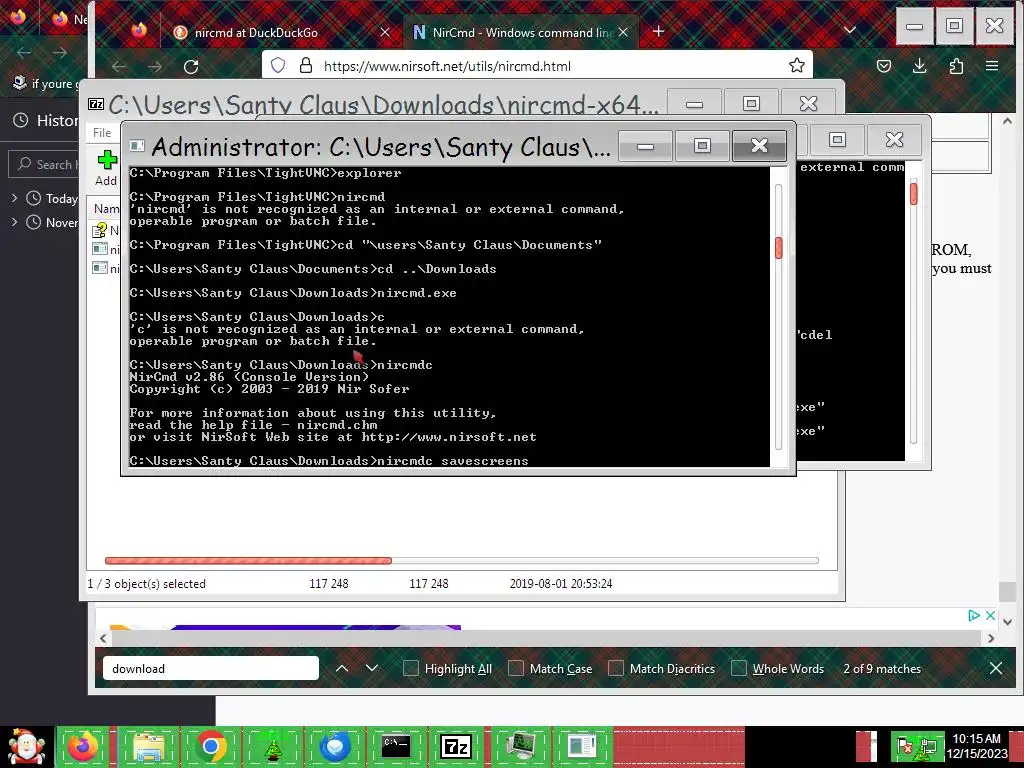Go back in the Firefox toolbar

pyautogui.click(x=119, y=67)
